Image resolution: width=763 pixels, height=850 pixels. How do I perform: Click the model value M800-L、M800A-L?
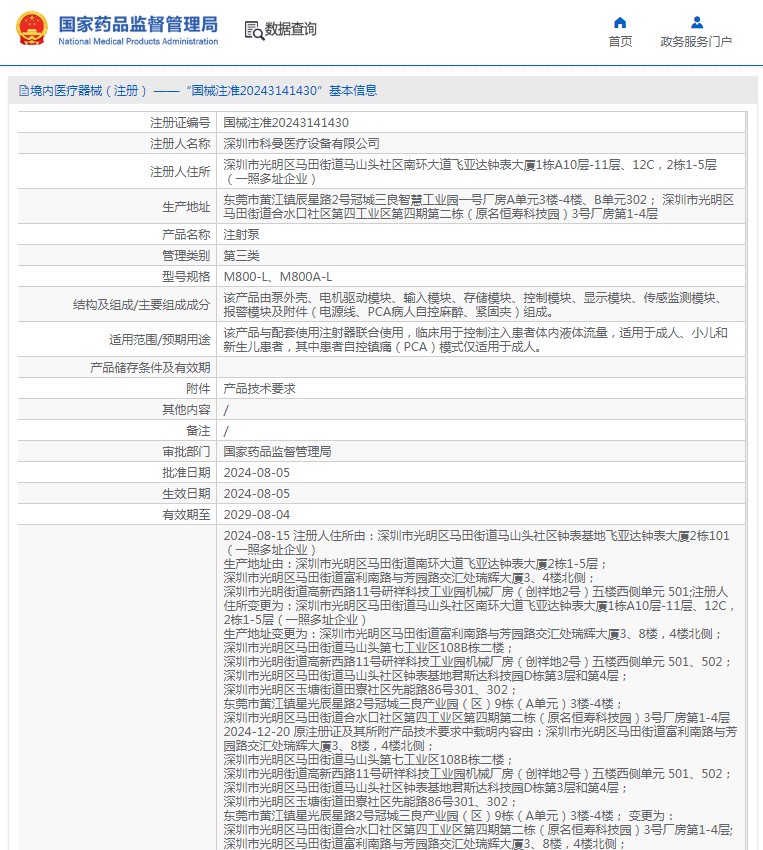click(277, 276)
